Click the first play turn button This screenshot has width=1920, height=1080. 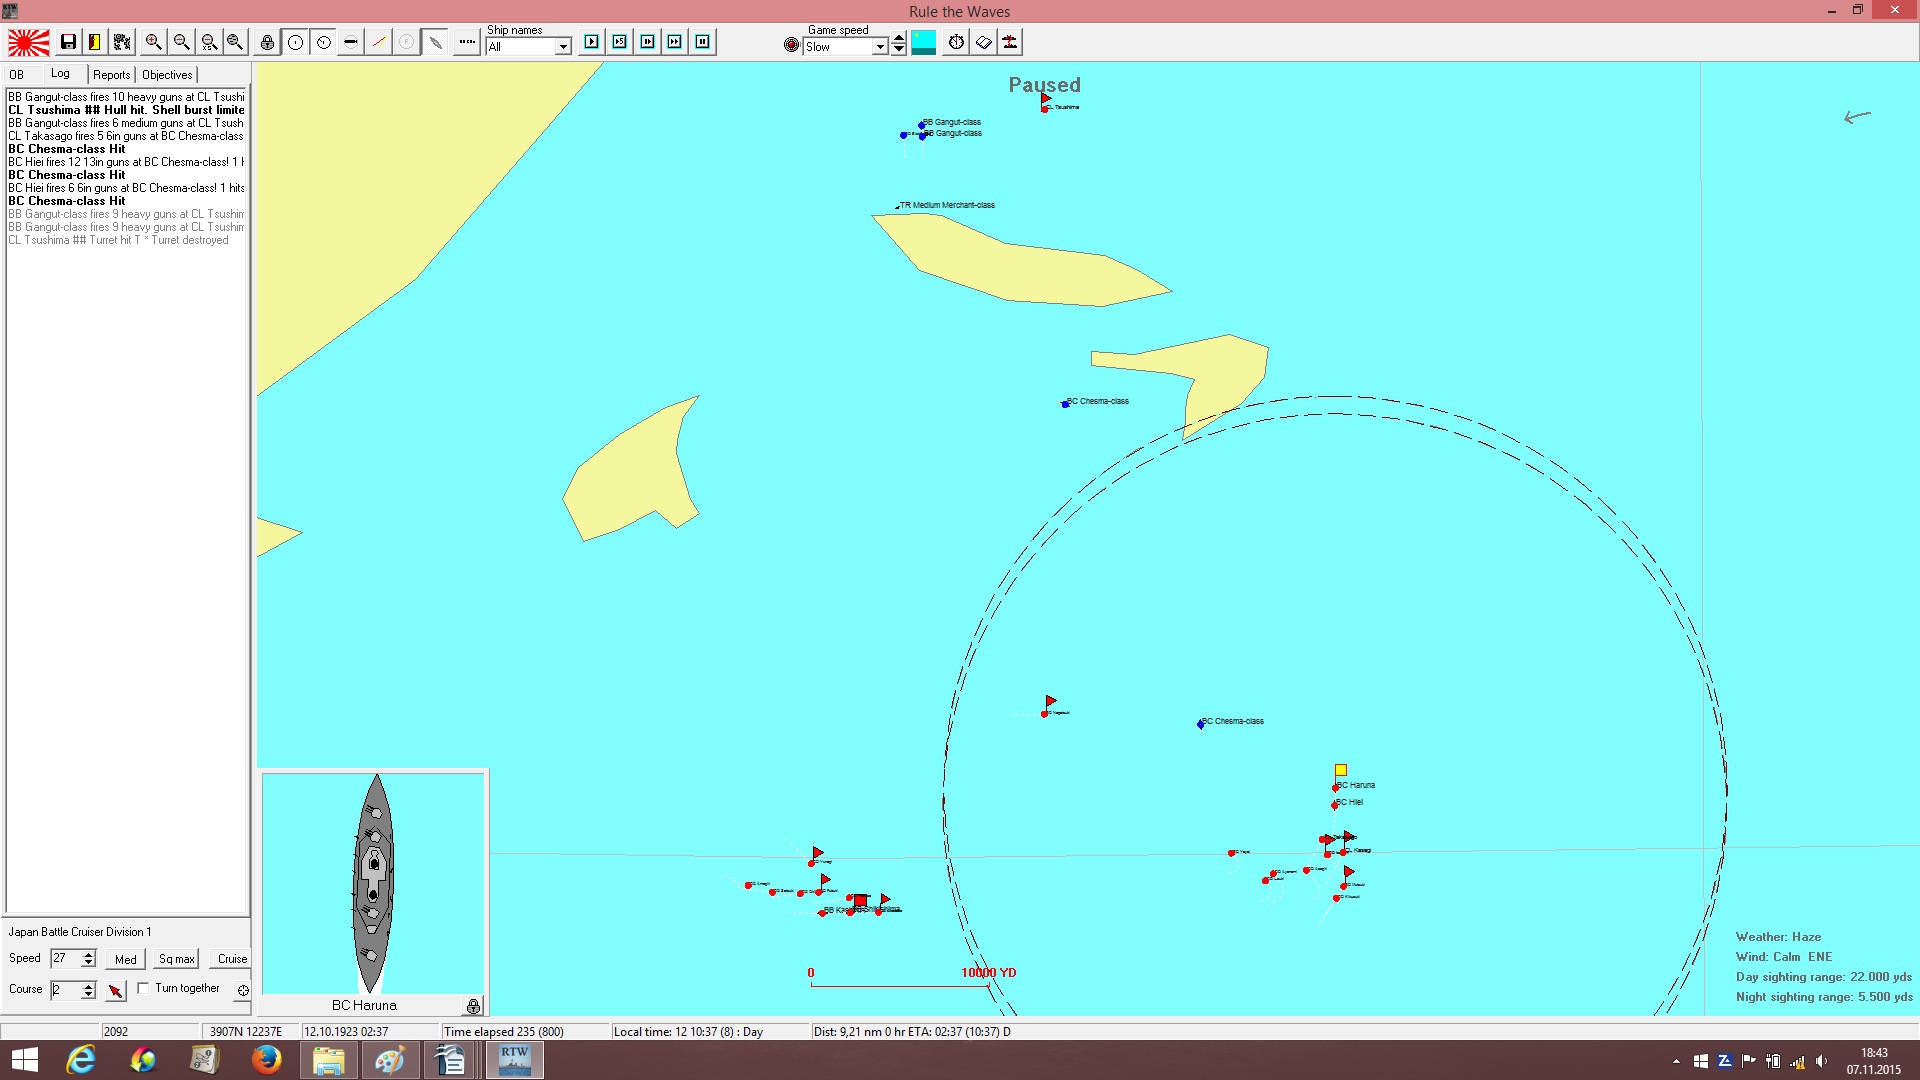pos(592,42)
